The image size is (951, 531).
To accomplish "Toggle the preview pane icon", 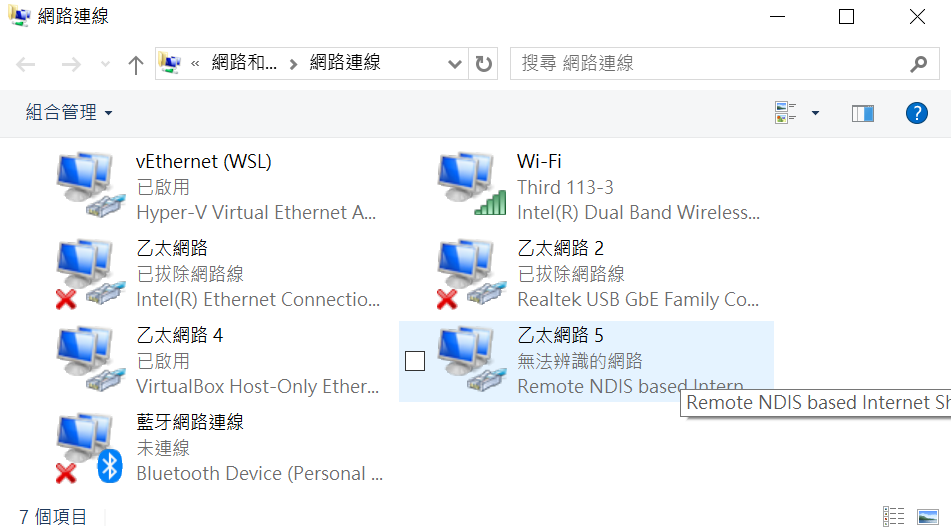I will tap(862, 113).
